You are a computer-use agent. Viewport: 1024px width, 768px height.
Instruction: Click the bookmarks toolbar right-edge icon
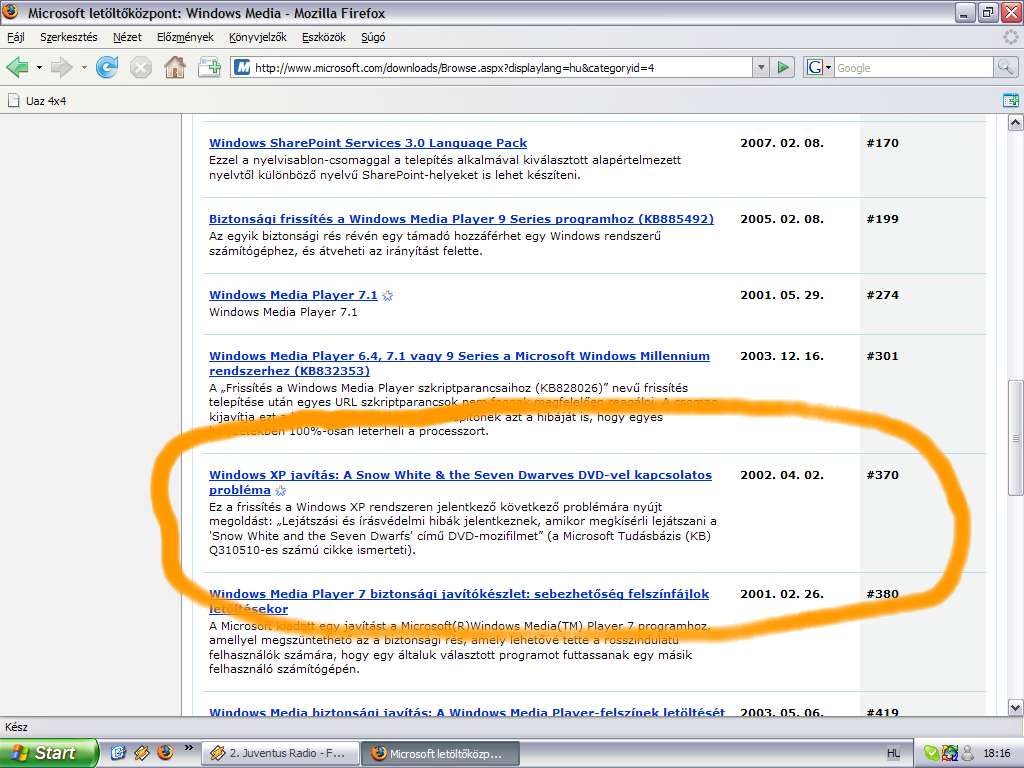point(1010,101)
